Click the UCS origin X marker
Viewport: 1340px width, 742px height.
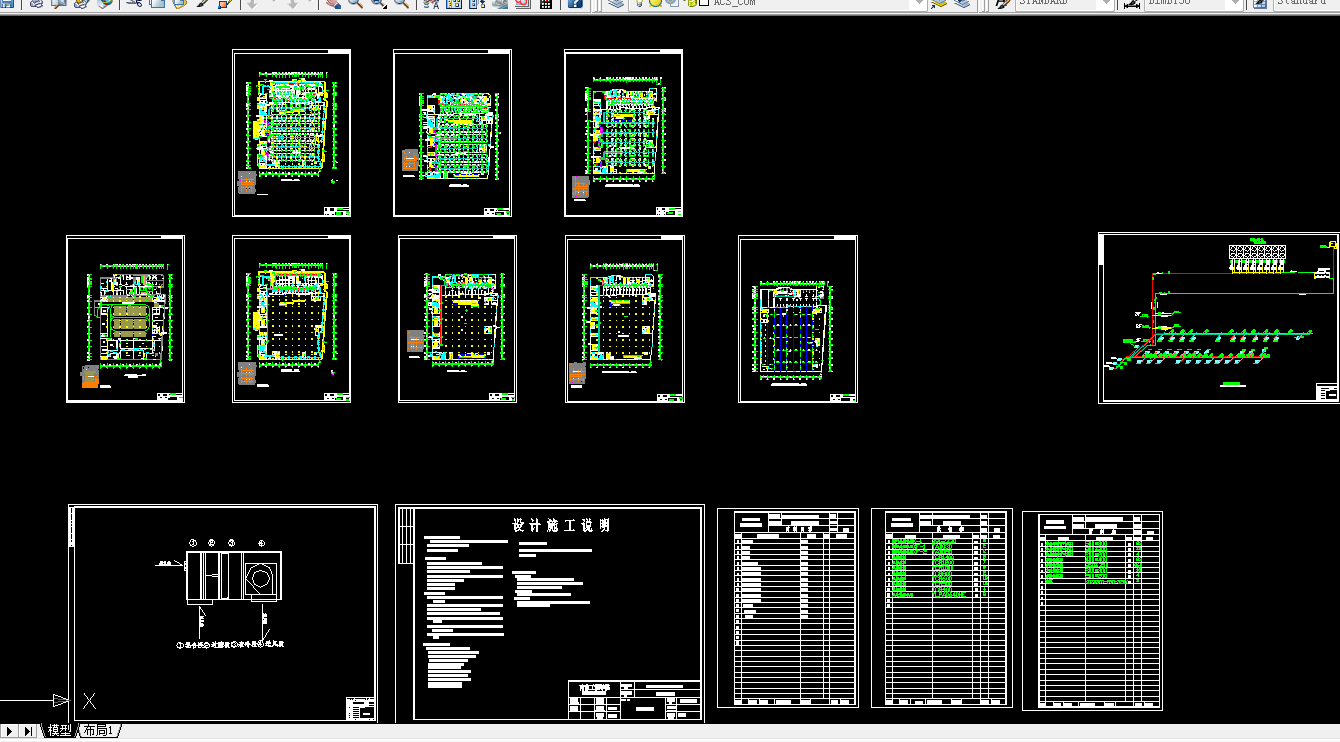click(89, 700)
